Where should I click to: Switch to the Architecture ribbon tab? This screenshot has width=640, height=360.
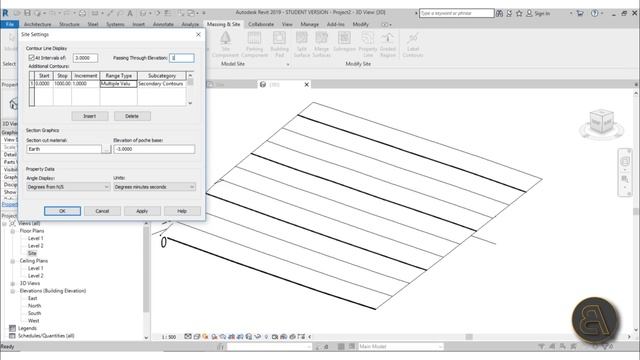[x=38, y=24]
